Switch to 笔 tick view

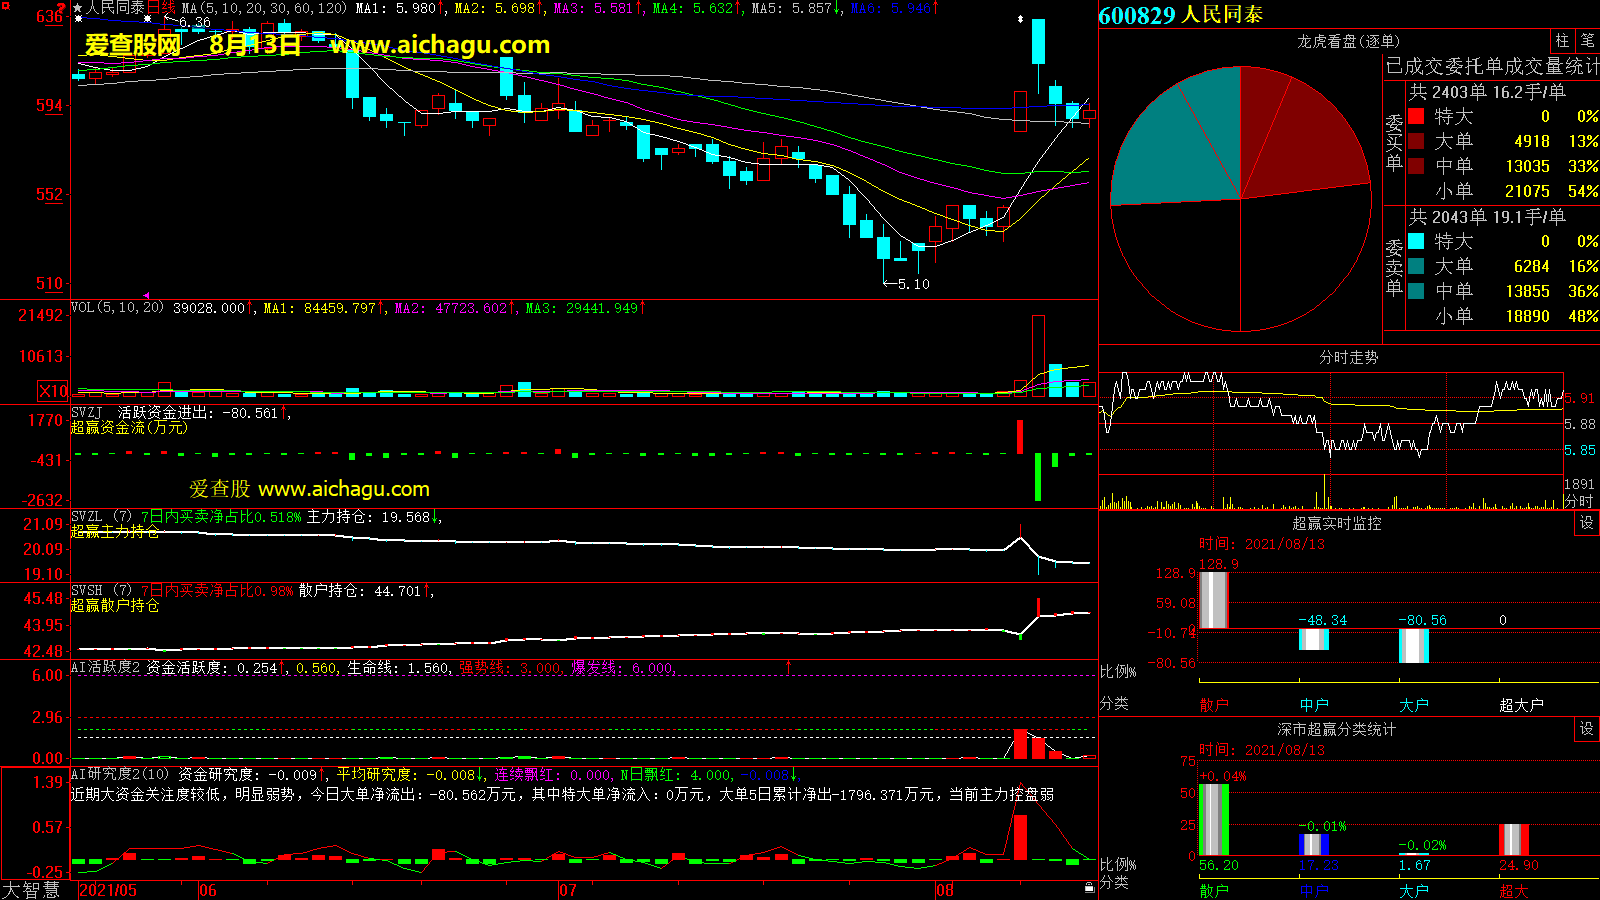pos(1587,40)
